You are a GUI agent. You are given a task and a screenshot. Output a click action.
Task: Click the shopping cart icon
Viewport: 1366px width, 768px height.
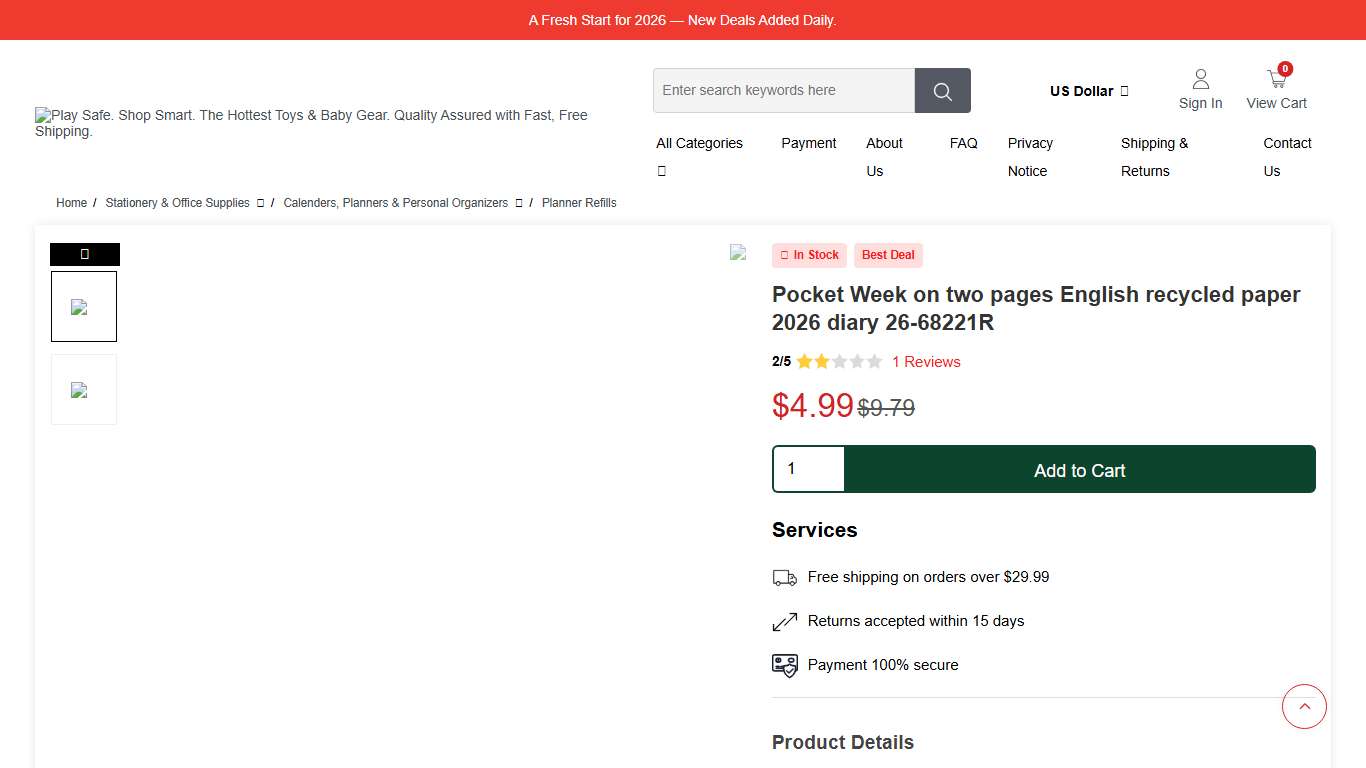tap(1276, 77)
